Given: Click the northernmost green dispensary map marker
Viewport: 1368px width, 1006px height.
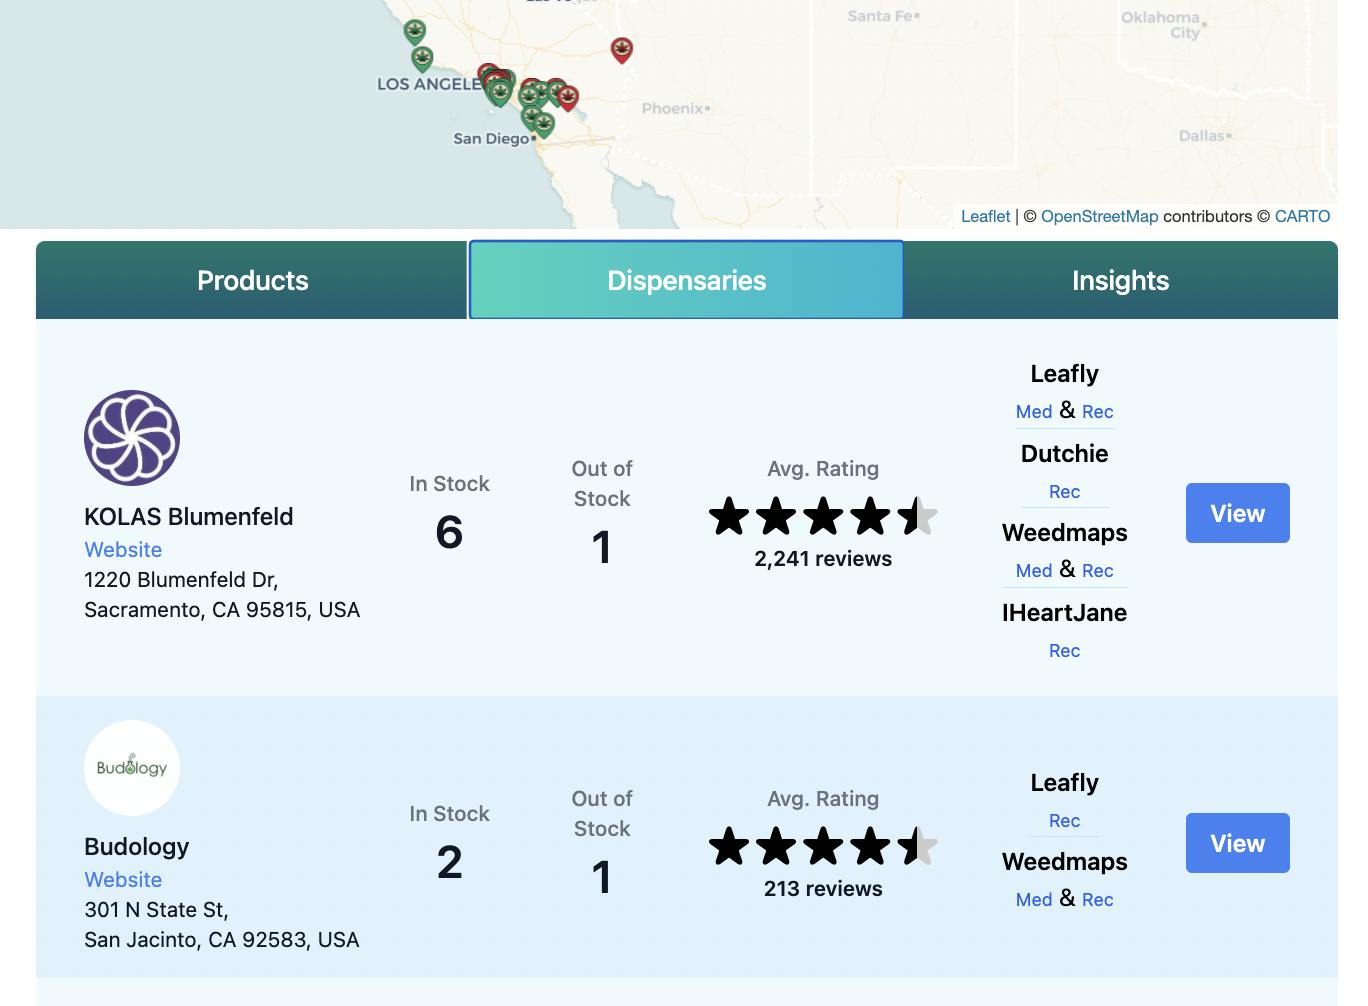Looking at the screenshot, I should (x=415, y=31).
